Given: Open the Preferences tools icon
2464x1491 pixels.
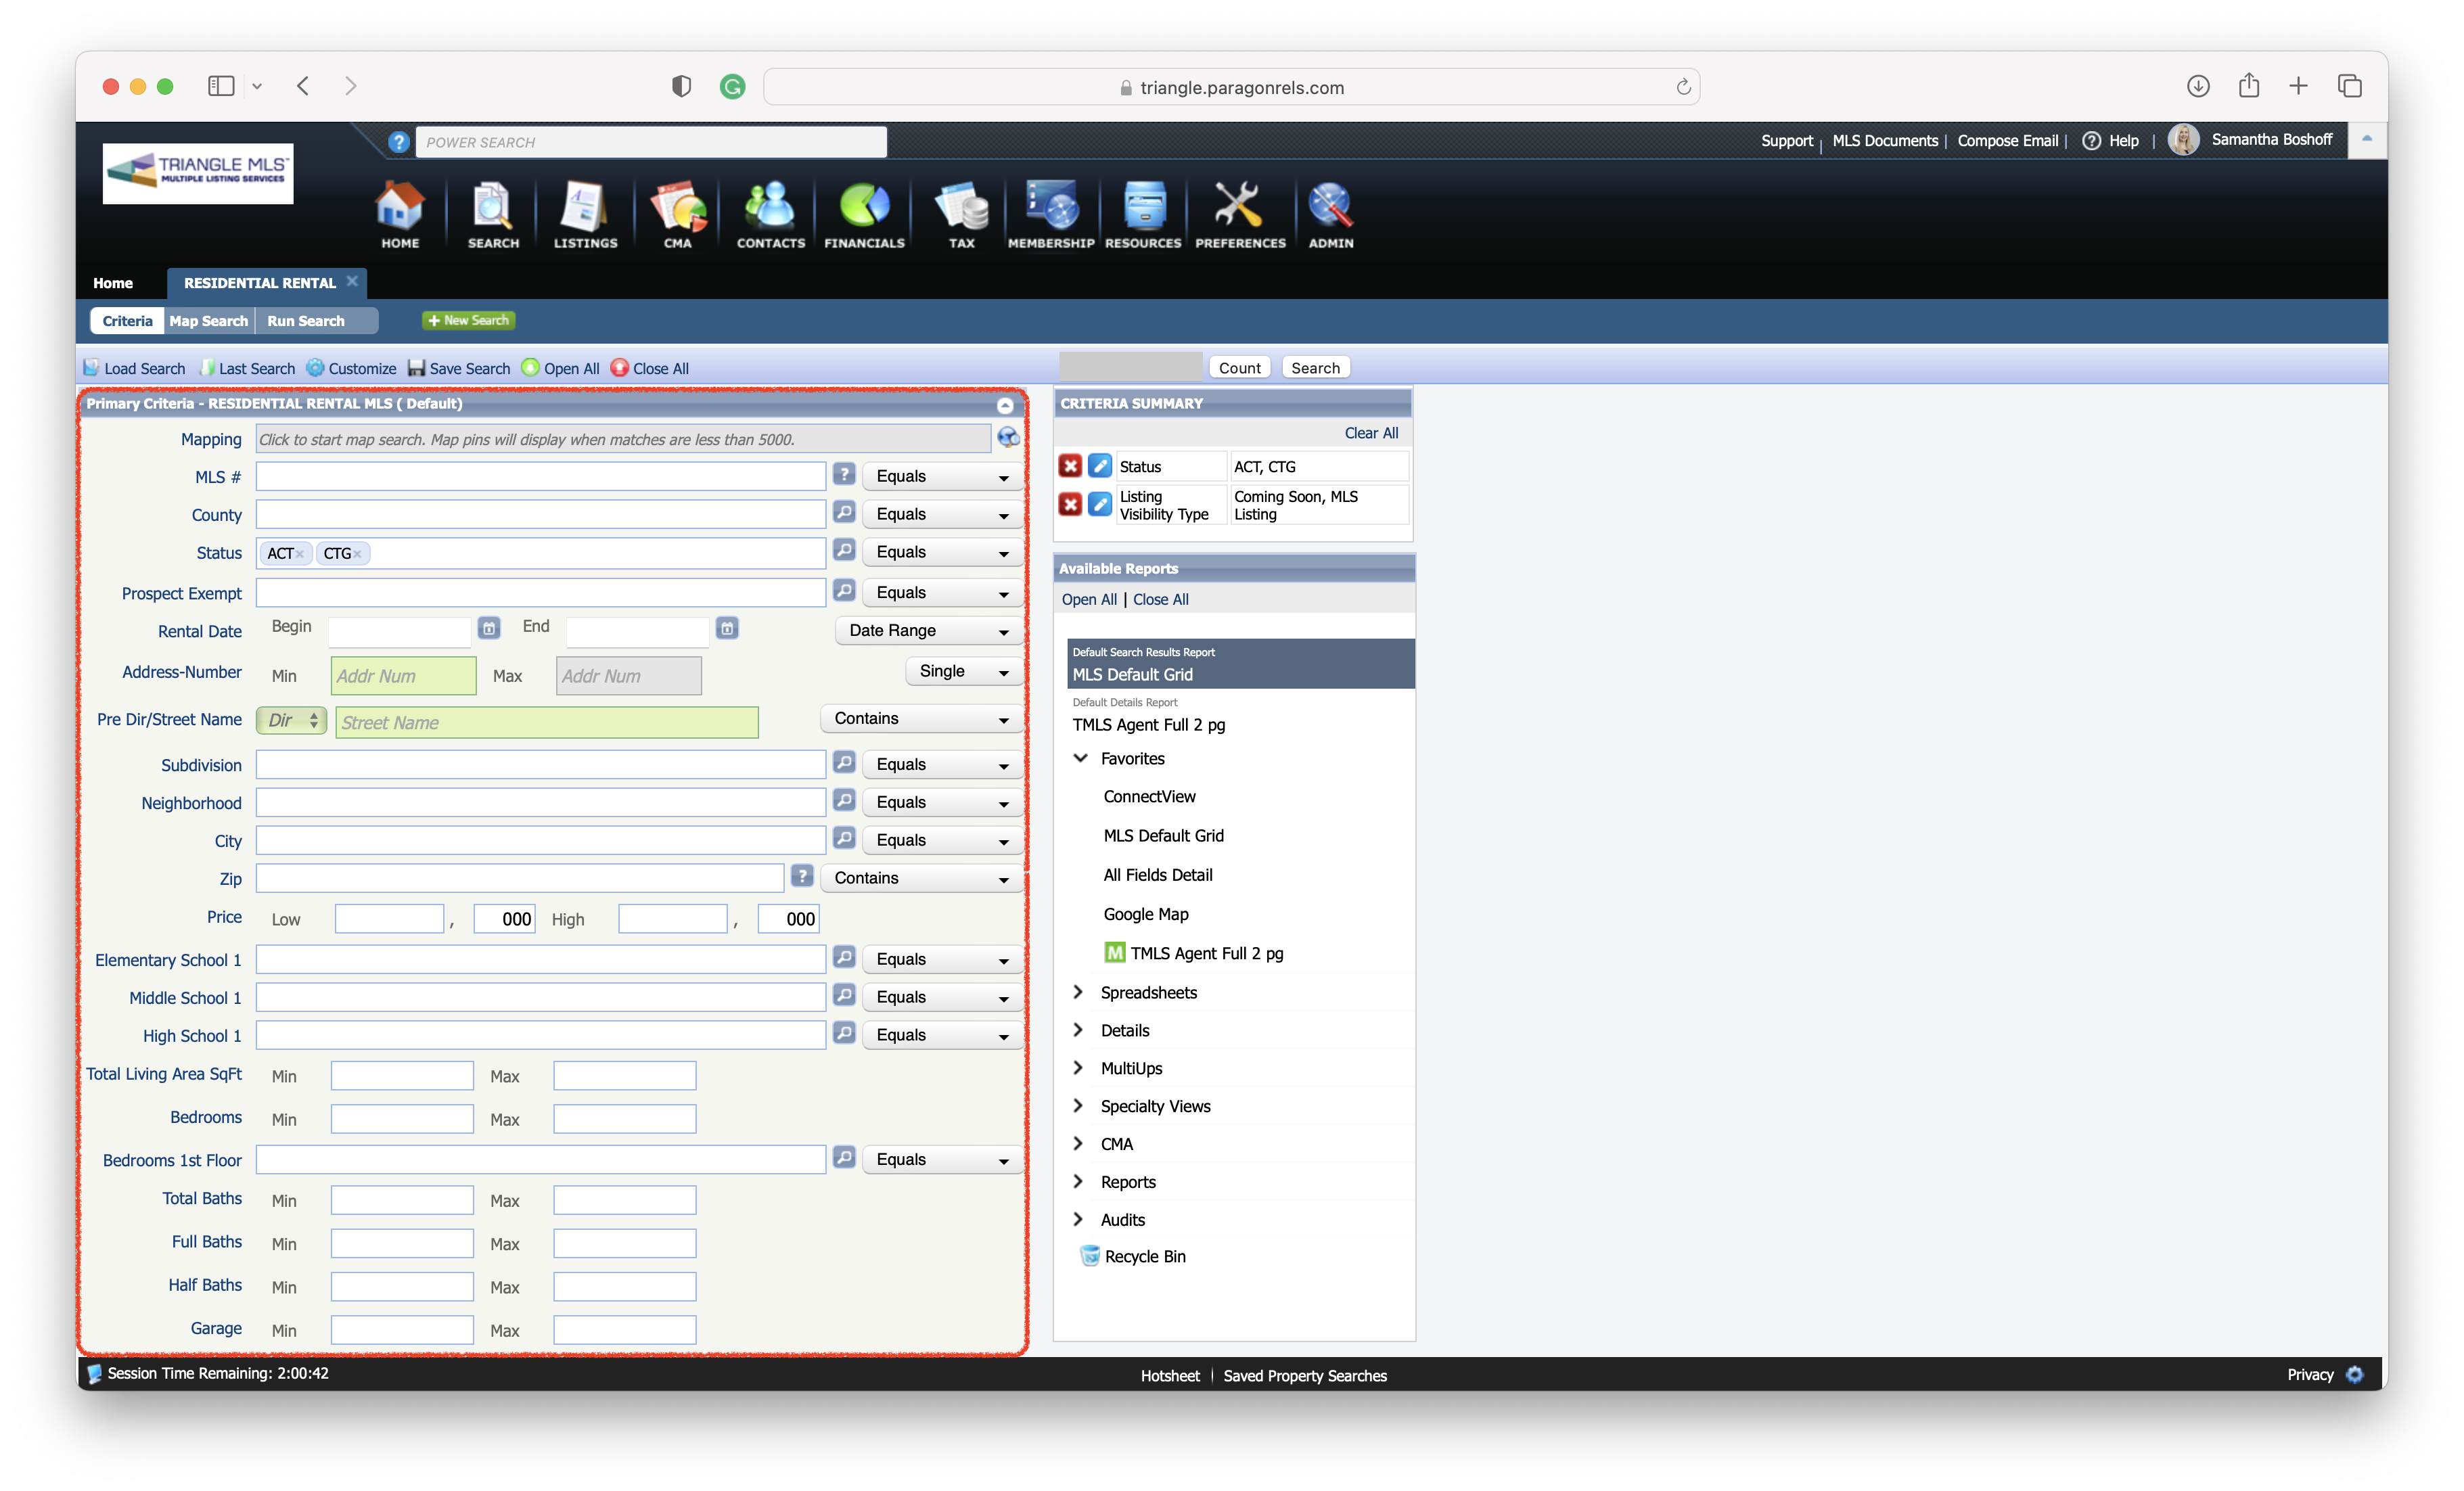Looking at the screenshot, I should [1240, 214].
